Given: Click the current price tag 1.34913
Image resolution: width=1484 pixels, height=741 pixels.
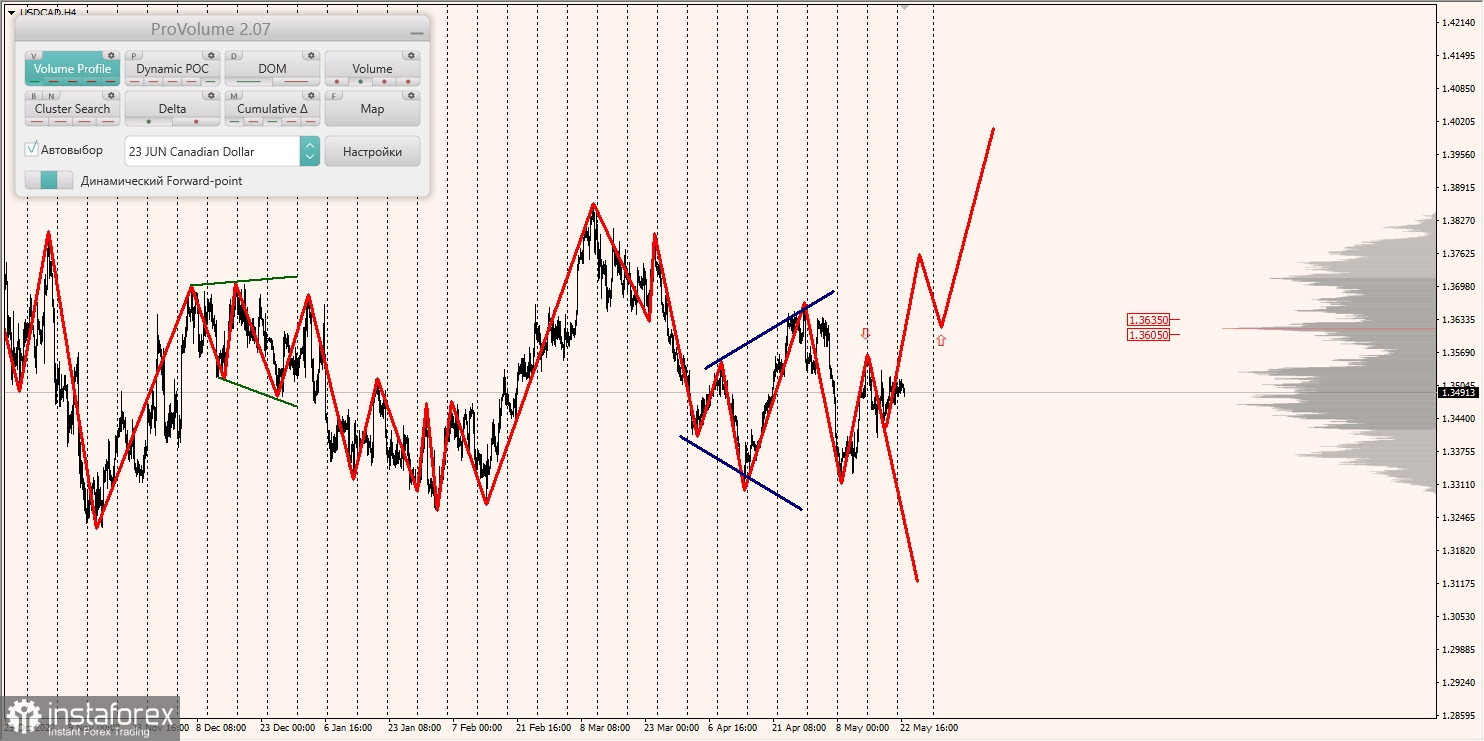Looking at the screenshot, I should [1457, 392].
